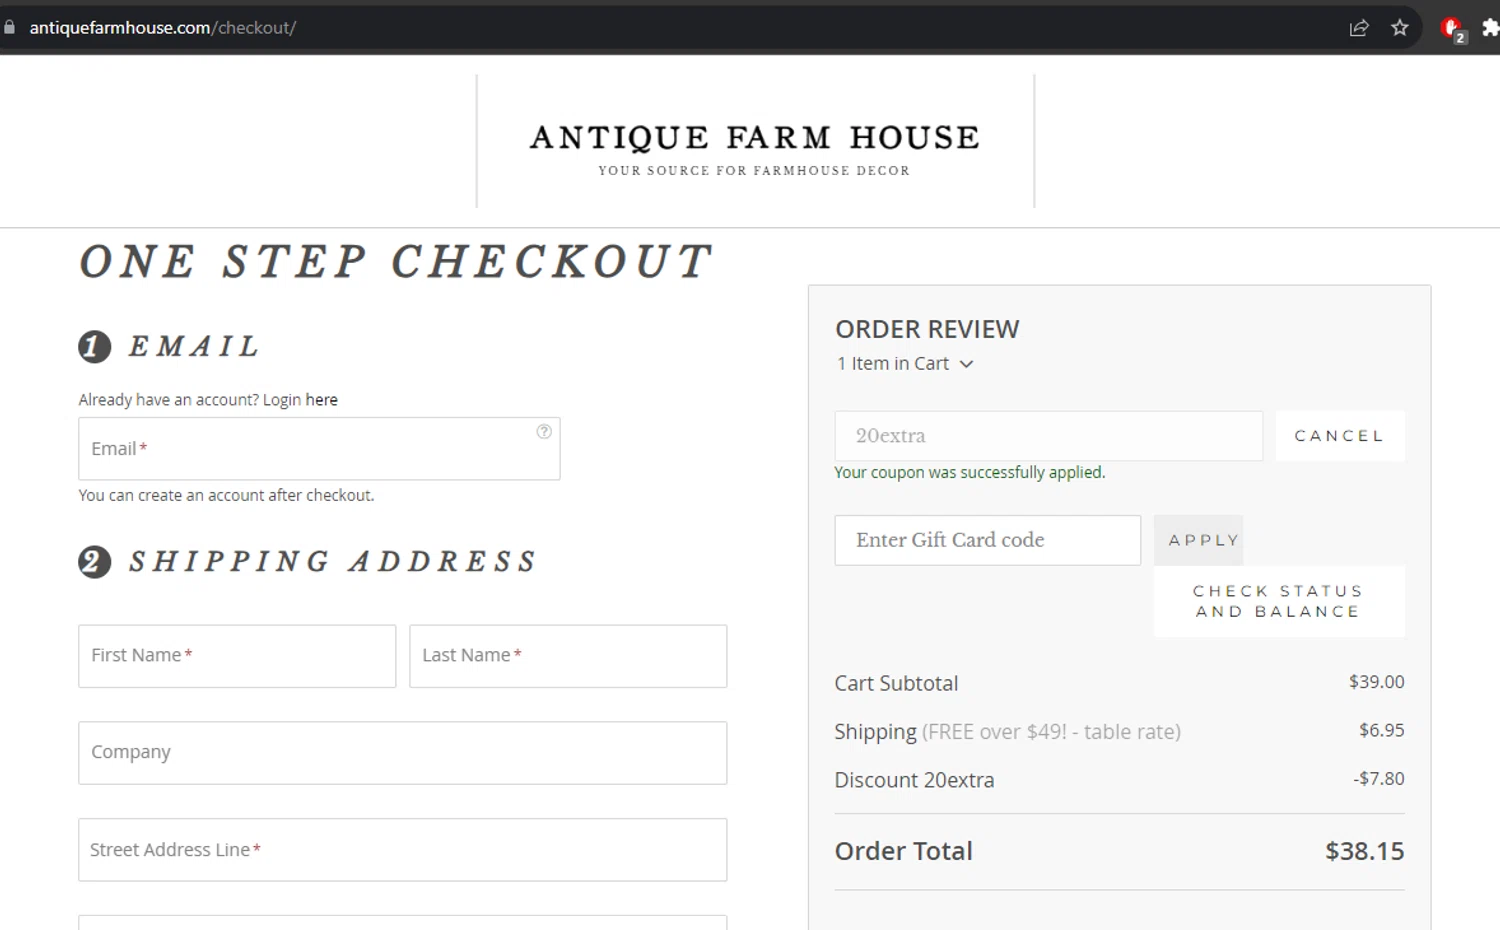Click the Cart Subtotal value $39.00
The image size is (1500, 930).
1377,682
